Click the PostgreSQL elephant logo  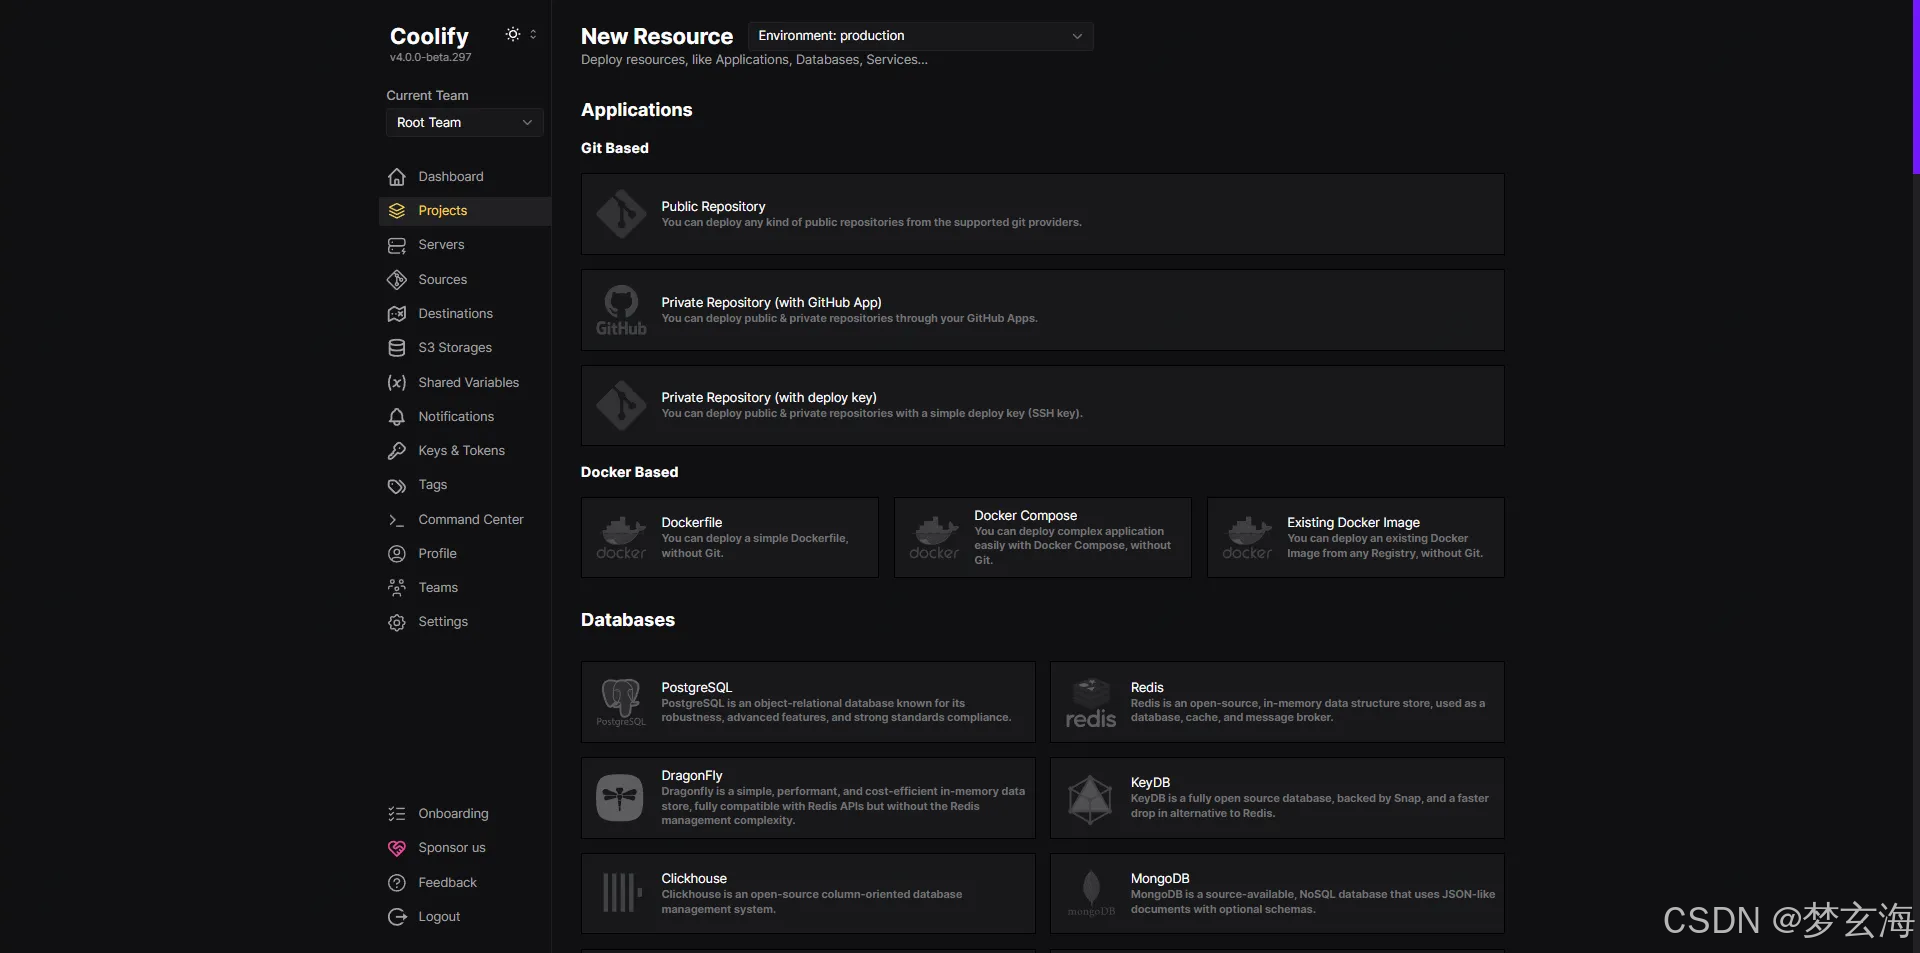[x=621, y=702]
